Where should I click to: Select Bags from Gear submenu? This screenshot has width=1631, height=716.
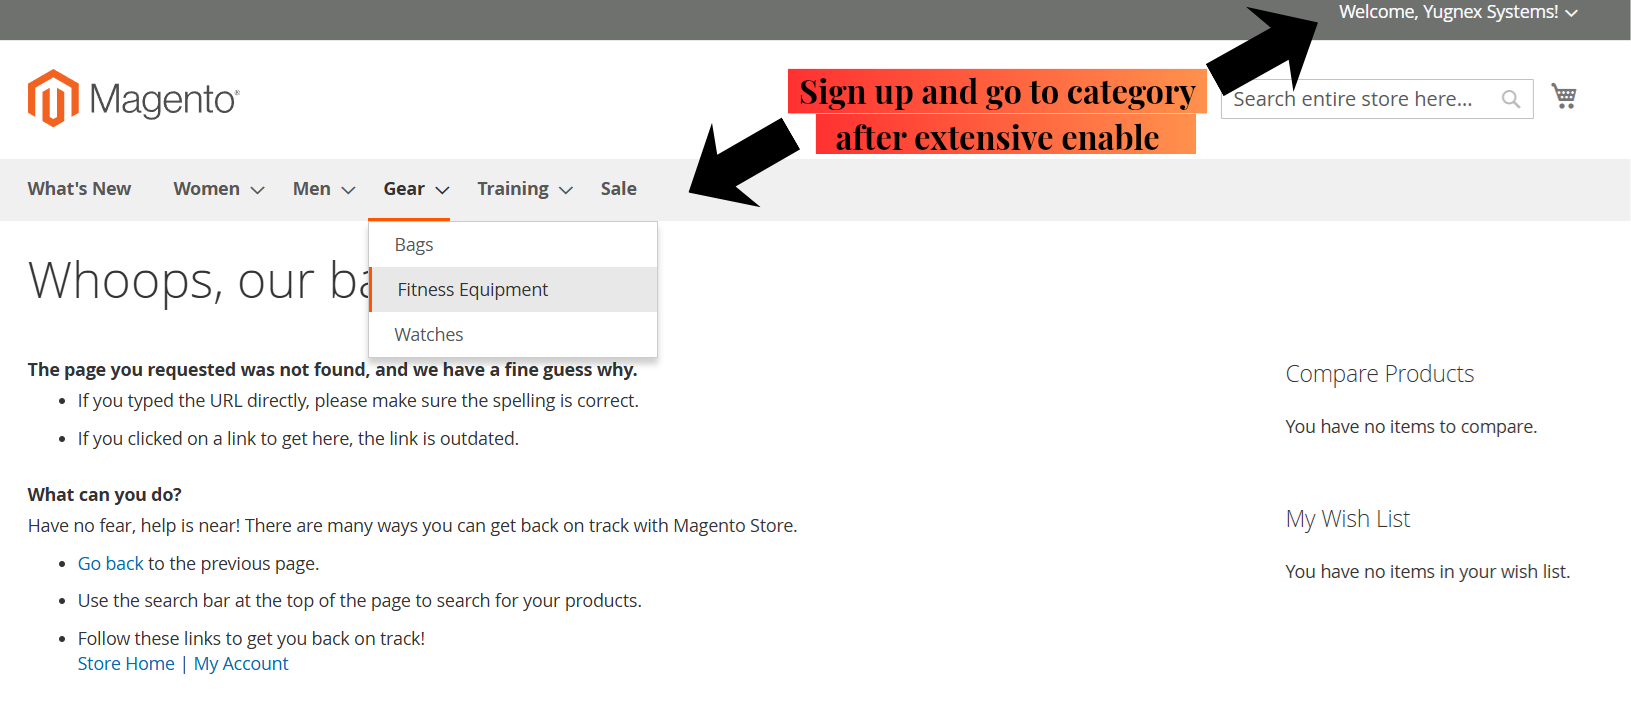pos(513,245)
